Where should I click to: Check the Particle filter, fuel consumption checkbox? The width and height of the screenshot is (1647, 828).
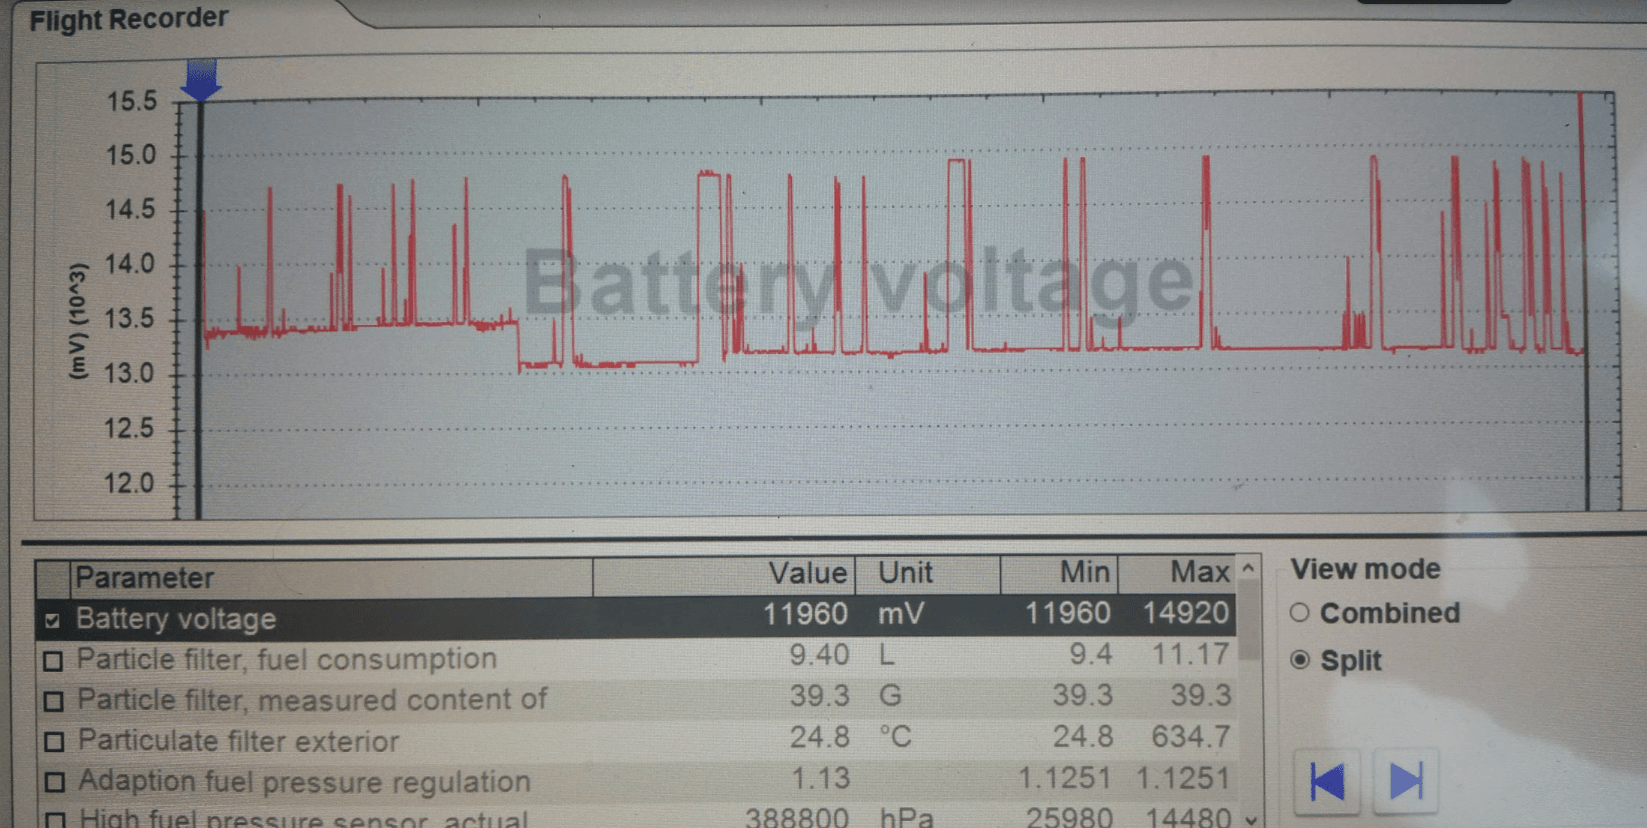53,661
